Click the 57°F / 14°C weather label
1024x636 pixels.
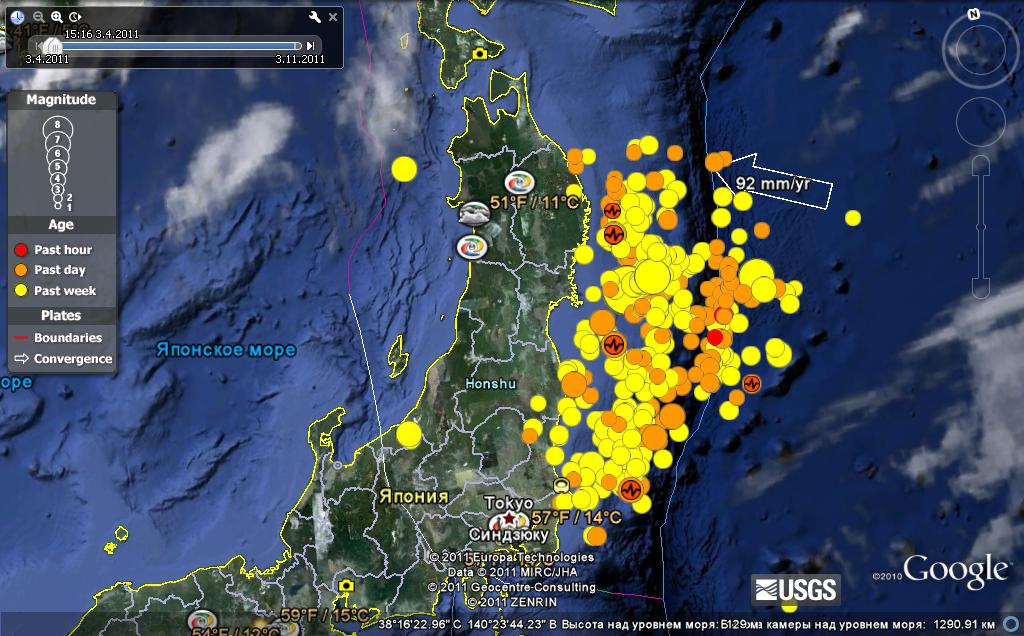click(x=576, y=518)
